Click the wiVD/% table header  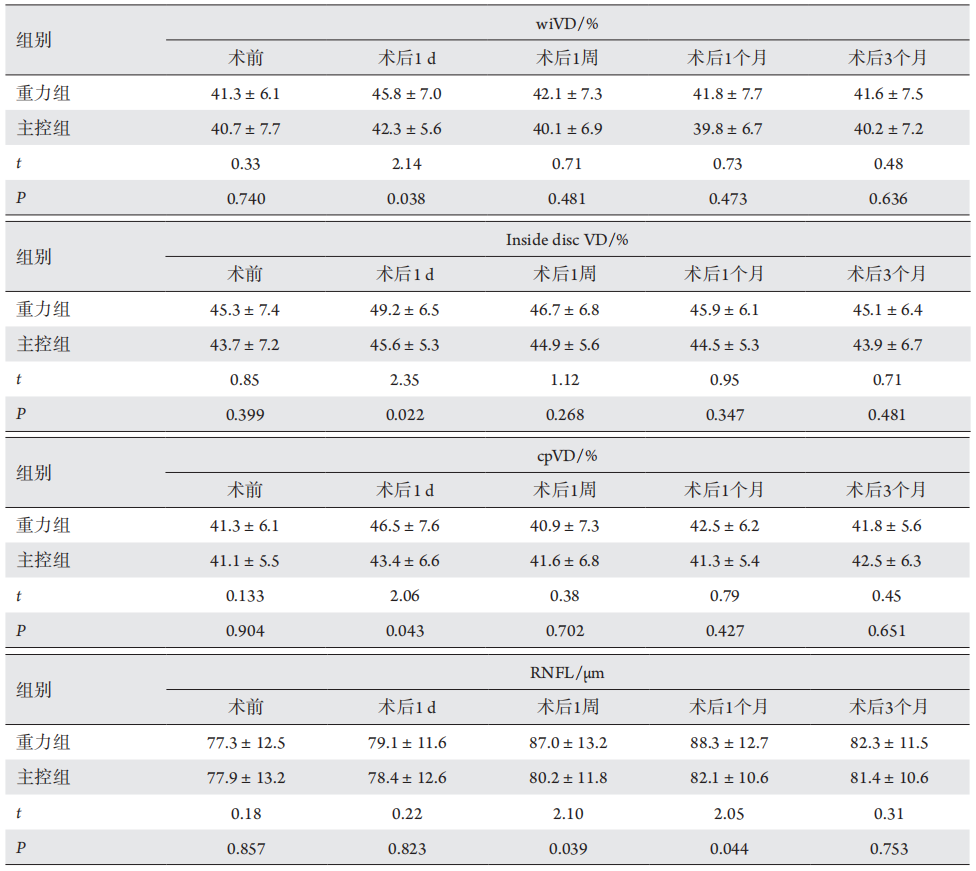tap(567, 23)
